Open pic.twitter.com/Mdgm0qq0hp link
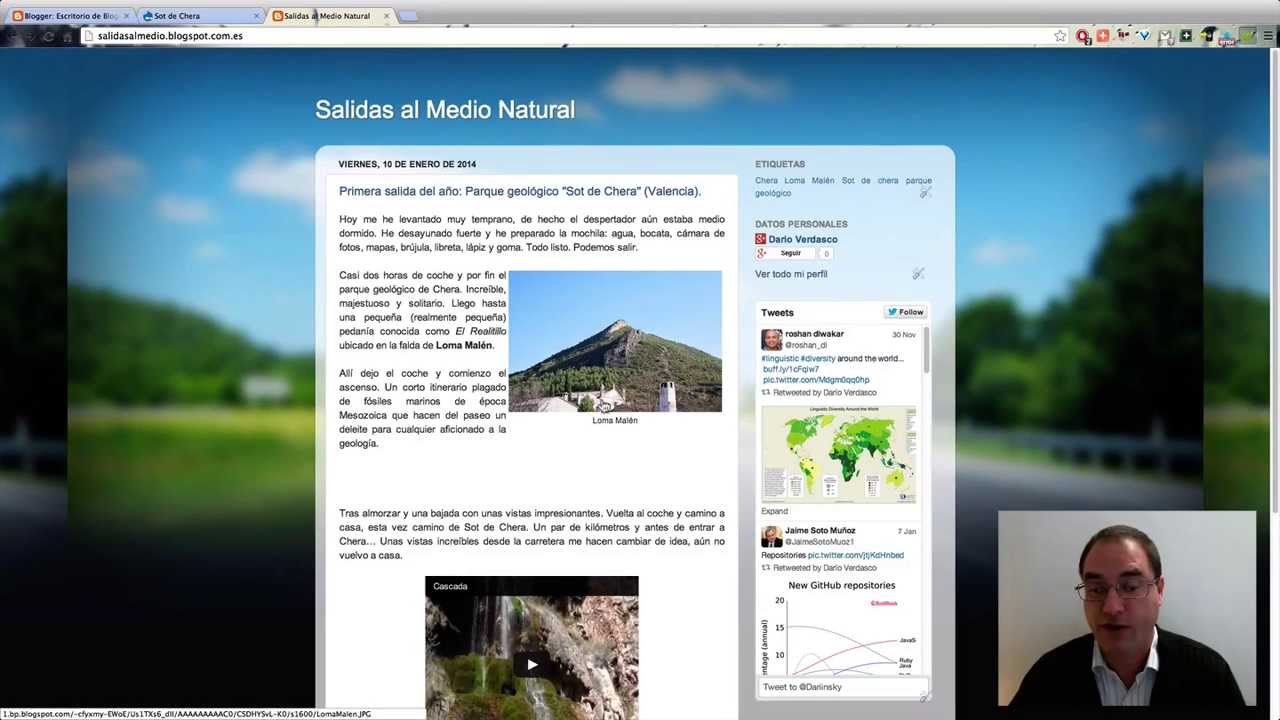 [x=816, y=380]
